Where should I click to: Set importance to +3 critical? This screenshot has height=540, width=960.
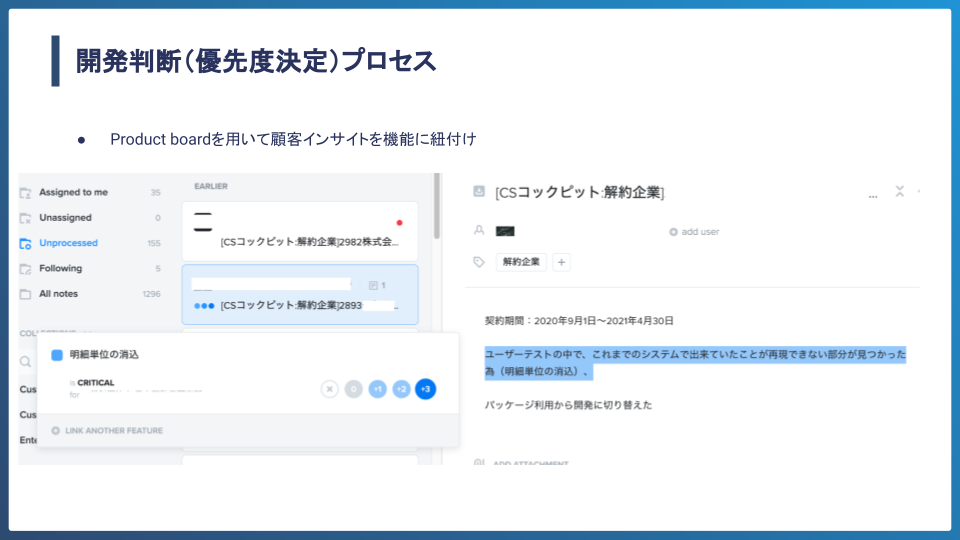pos(426,389)
